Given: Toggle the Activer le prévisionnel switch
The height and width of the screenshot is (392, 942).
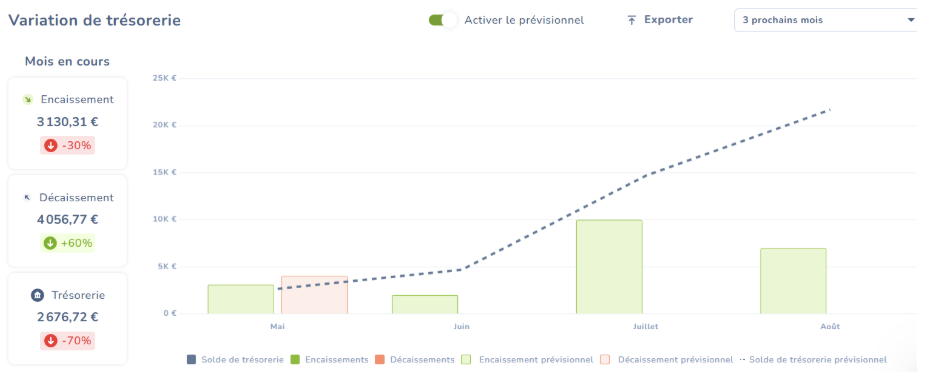Looking at the screenshot, I should pyautogui.click(x=443, y=20).
